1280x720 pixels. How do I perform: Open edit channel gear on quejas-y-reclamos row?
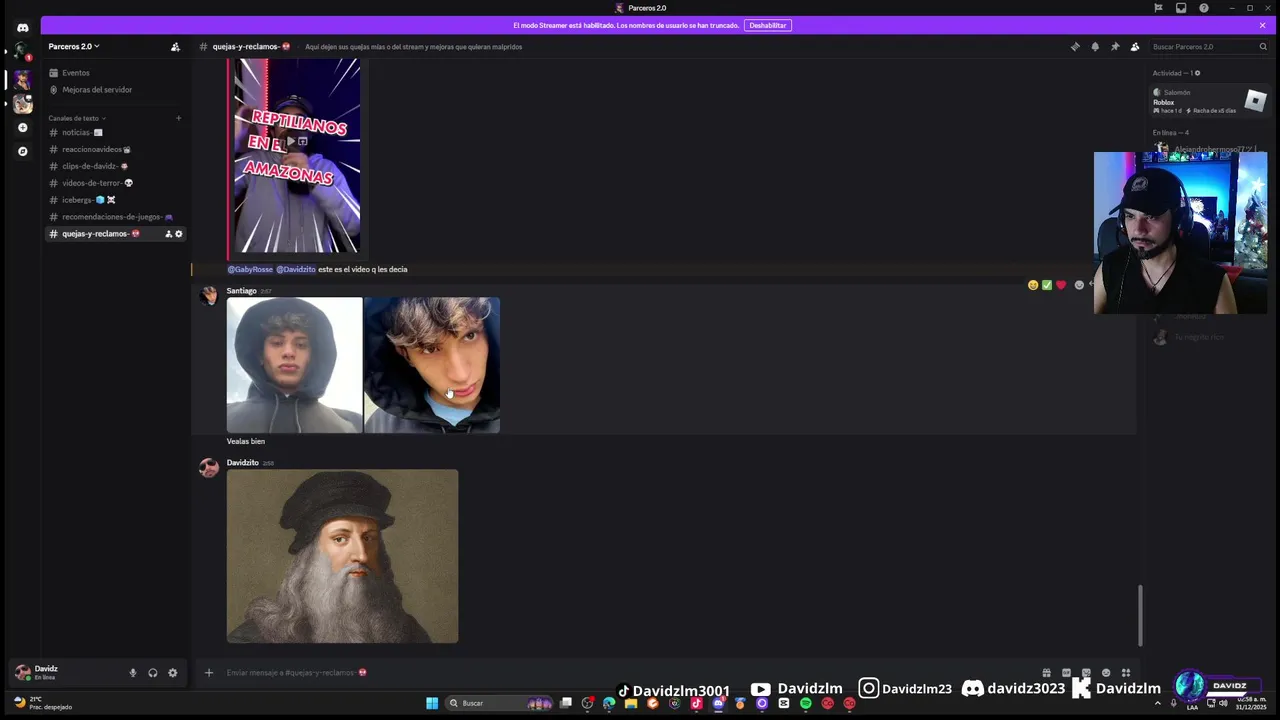point(179,234)
